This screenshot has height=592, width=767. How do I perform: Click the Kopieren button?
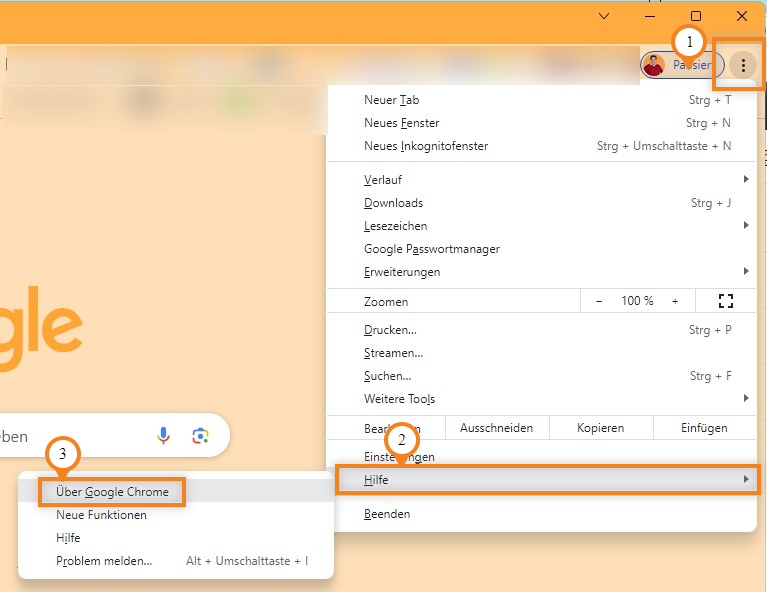click(601, 428)
